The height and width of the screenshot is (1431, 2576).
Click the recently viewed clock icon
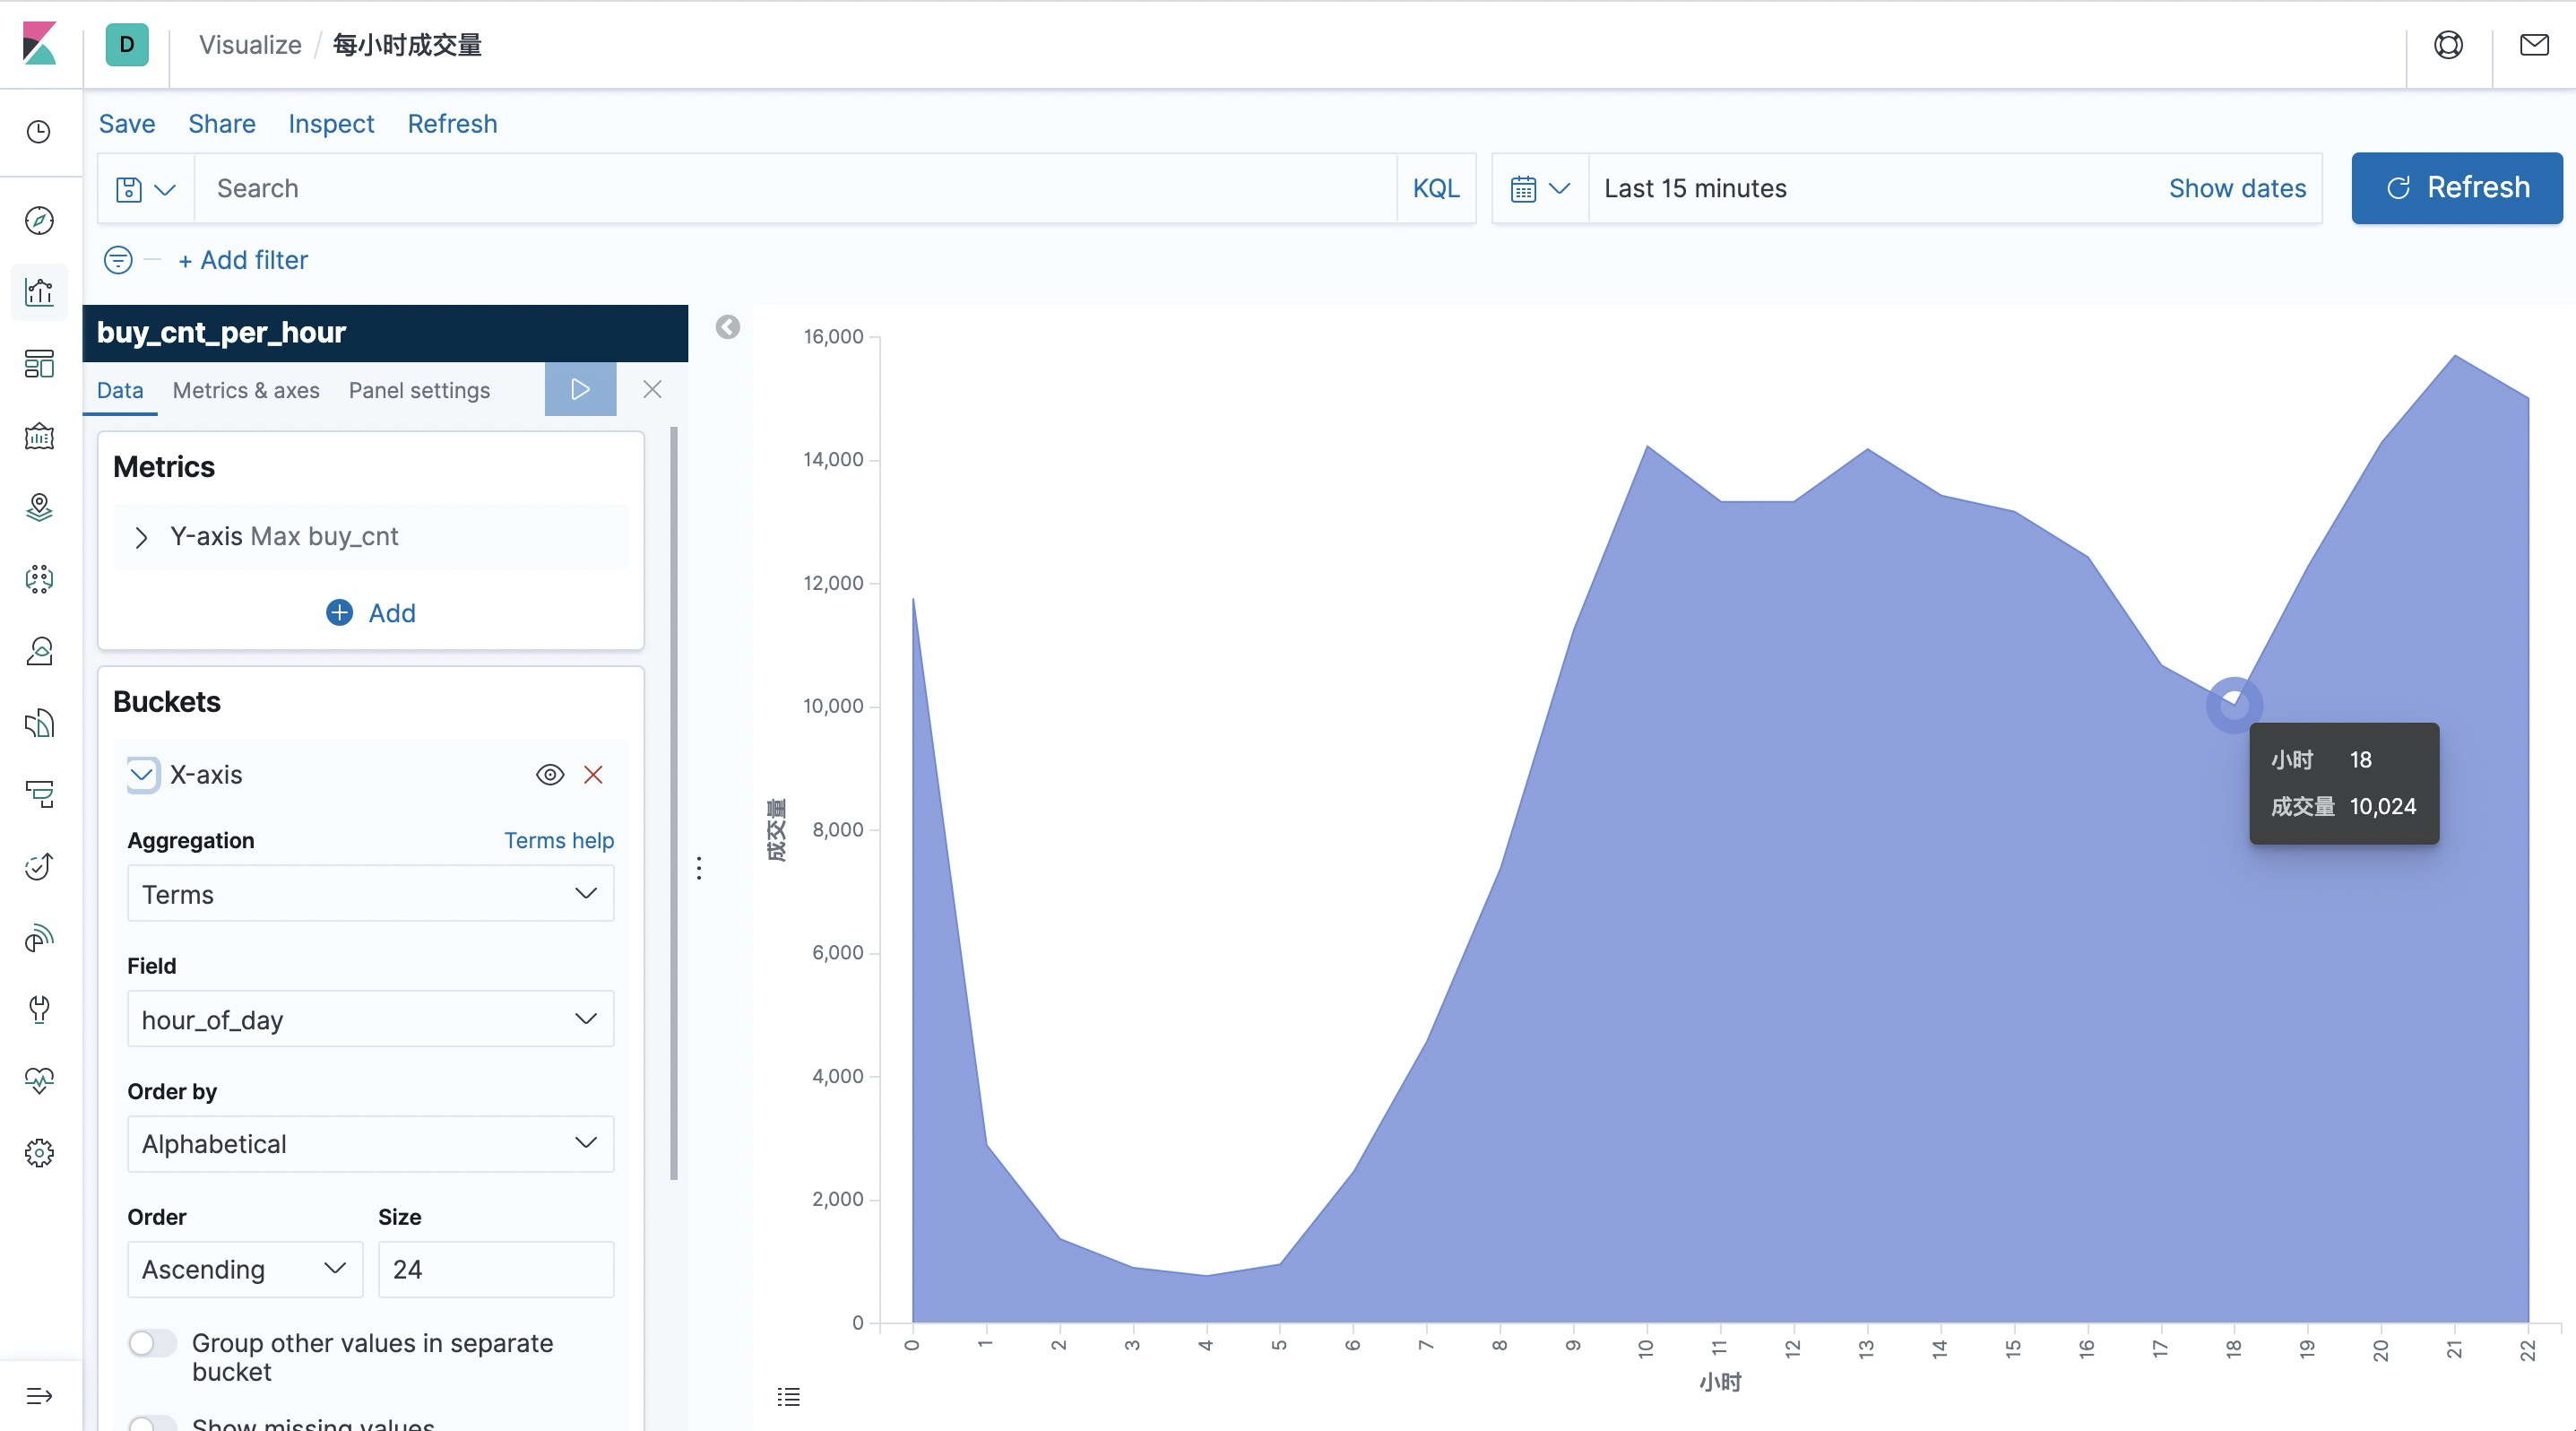(39, 132)
